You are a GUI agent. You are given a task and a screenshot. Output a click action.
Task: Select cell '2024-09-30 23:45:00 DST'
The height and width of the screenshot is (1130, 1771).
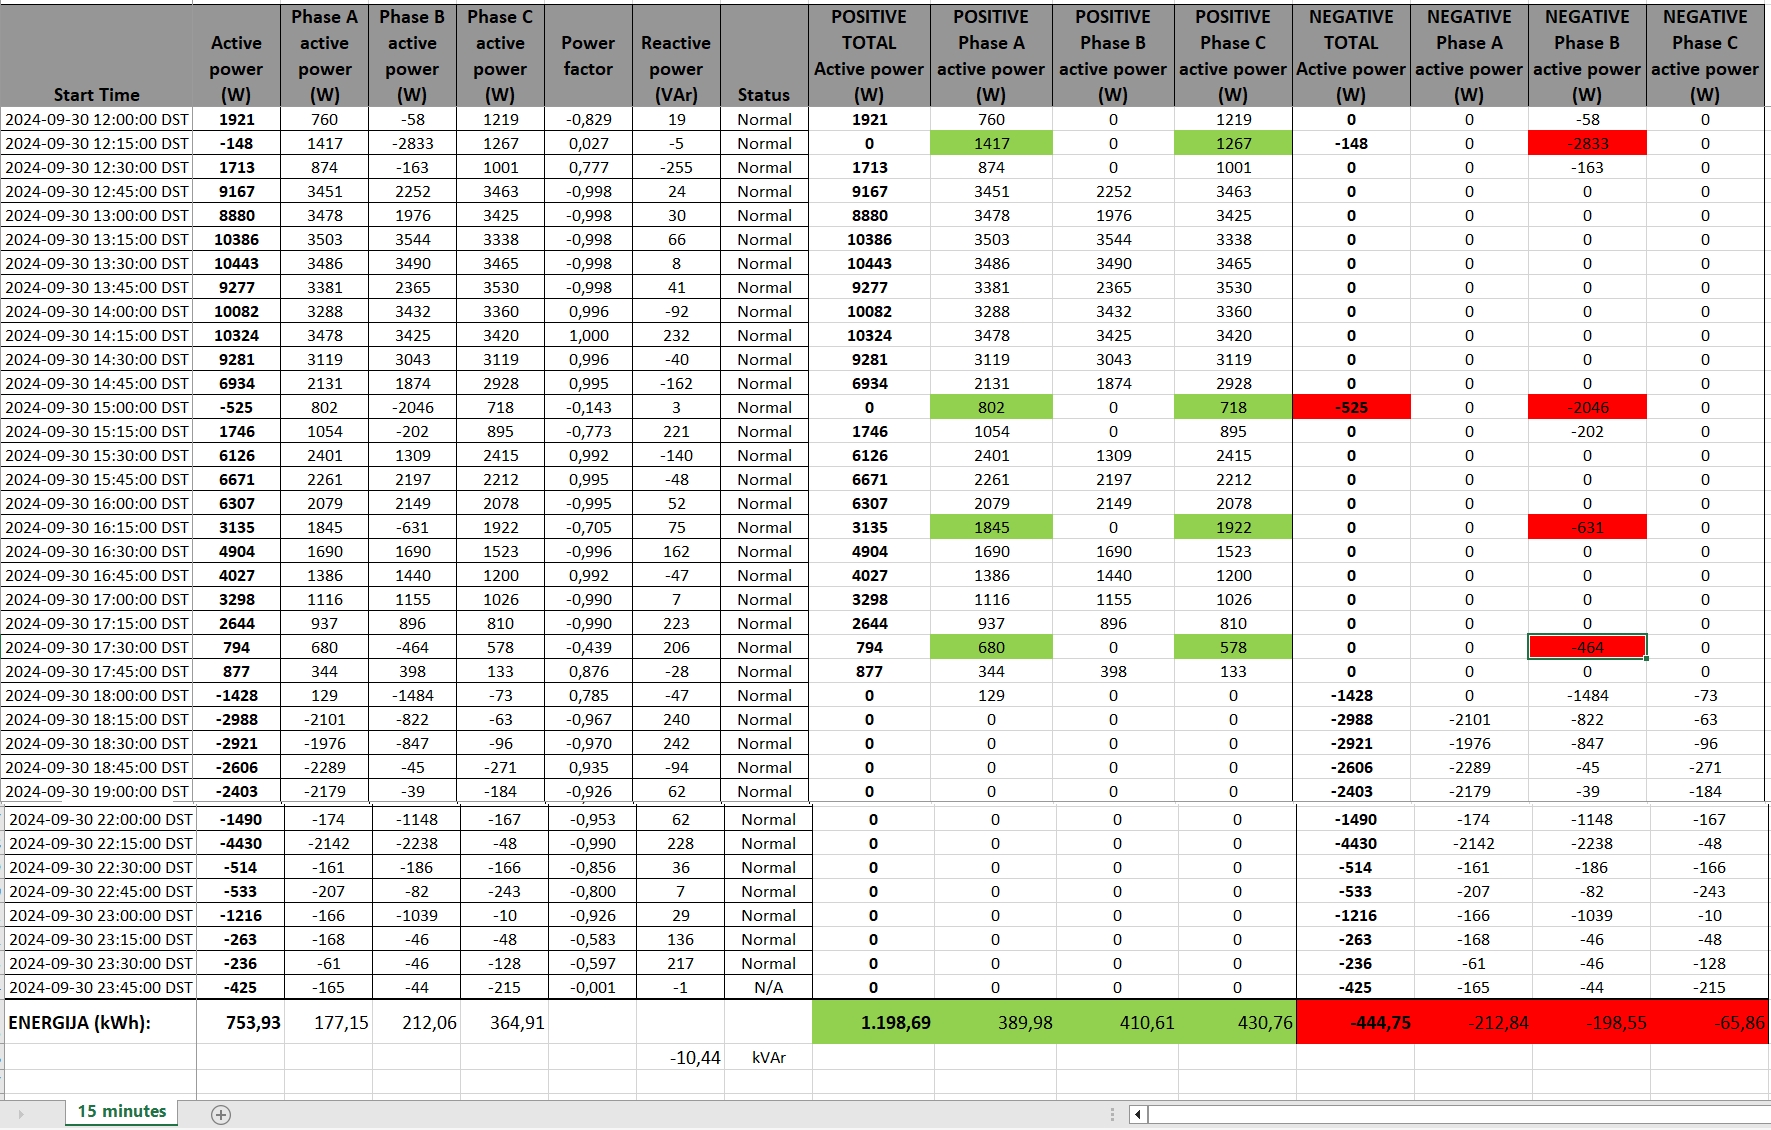click(x=101, y=987)
